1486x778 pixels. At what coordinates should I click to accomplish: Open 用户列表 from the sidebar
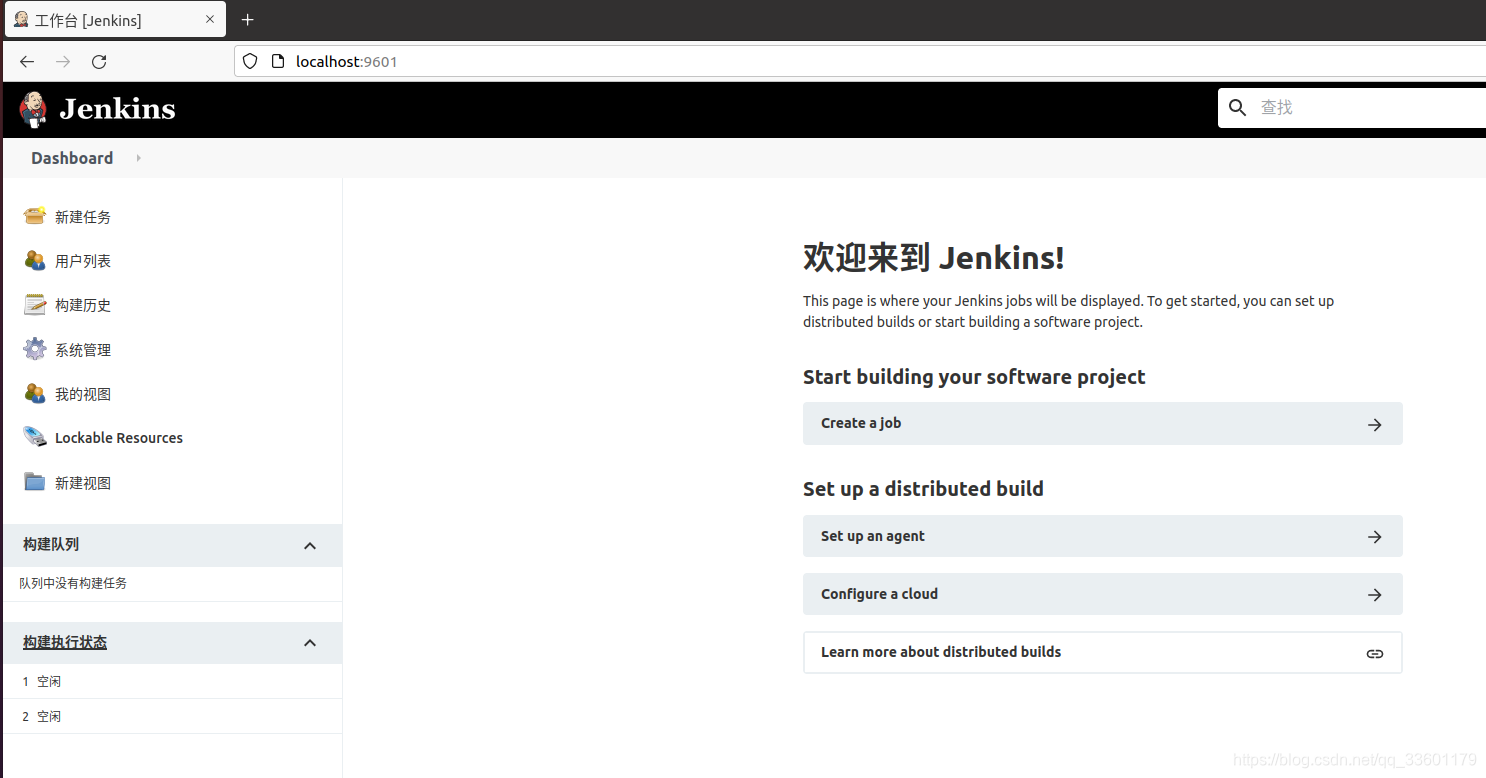[83, 261]
